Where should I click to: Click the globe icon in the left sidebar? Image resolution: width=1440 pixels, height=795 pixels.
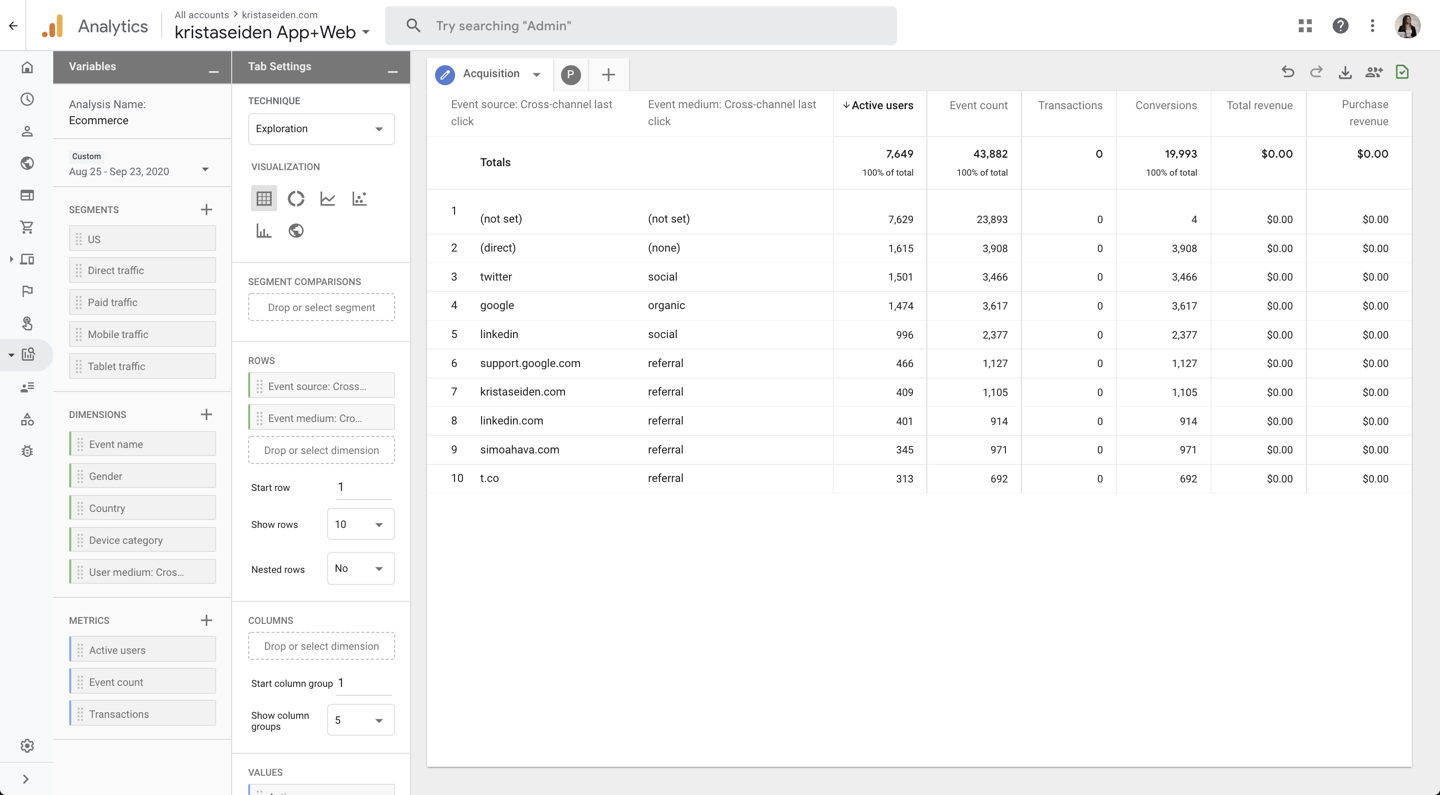pyautogui.click(x=27, y=164)
